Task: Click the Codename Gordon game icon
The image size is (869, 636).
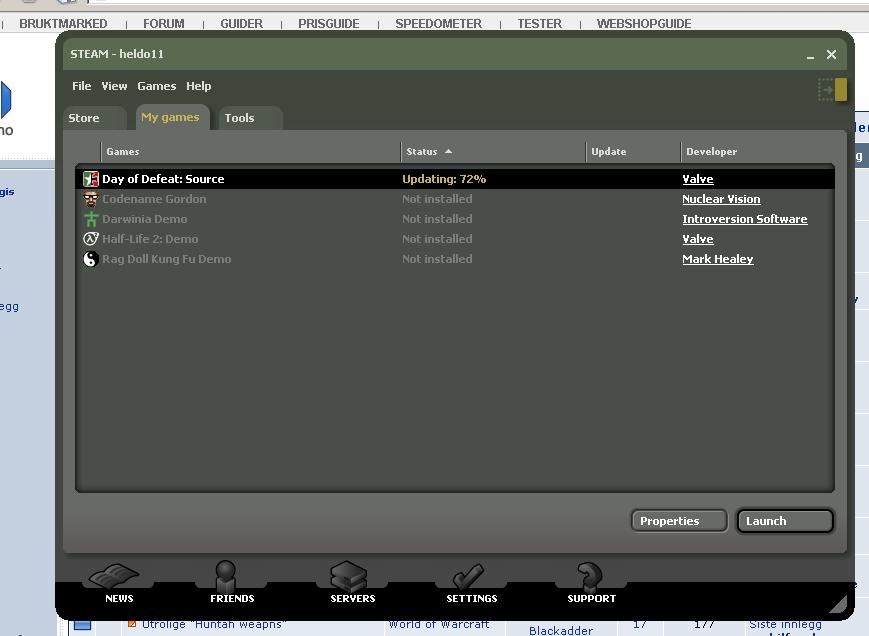Action: (x=91, y=199)
